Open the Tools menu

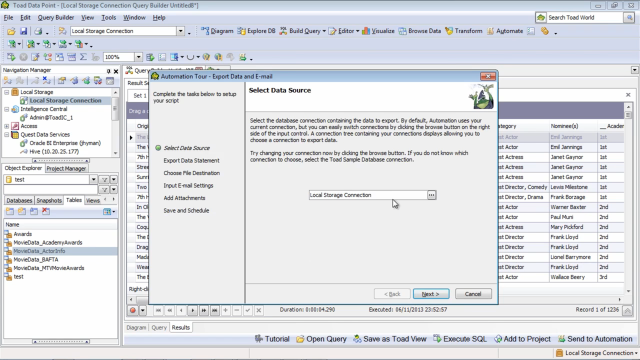coord(109,18)
